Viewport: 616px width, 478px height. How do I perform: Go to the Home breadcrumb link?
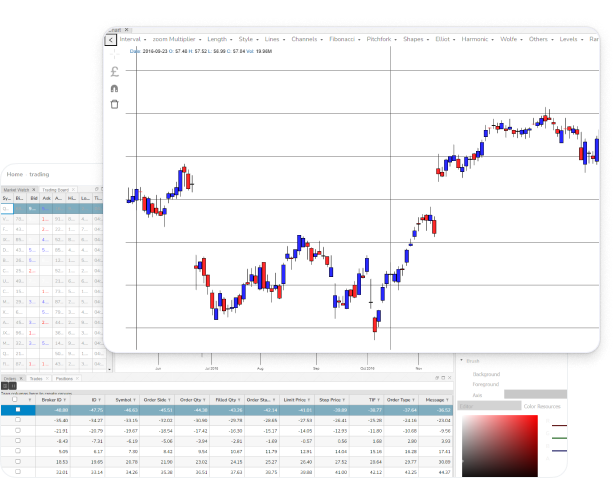14,174
